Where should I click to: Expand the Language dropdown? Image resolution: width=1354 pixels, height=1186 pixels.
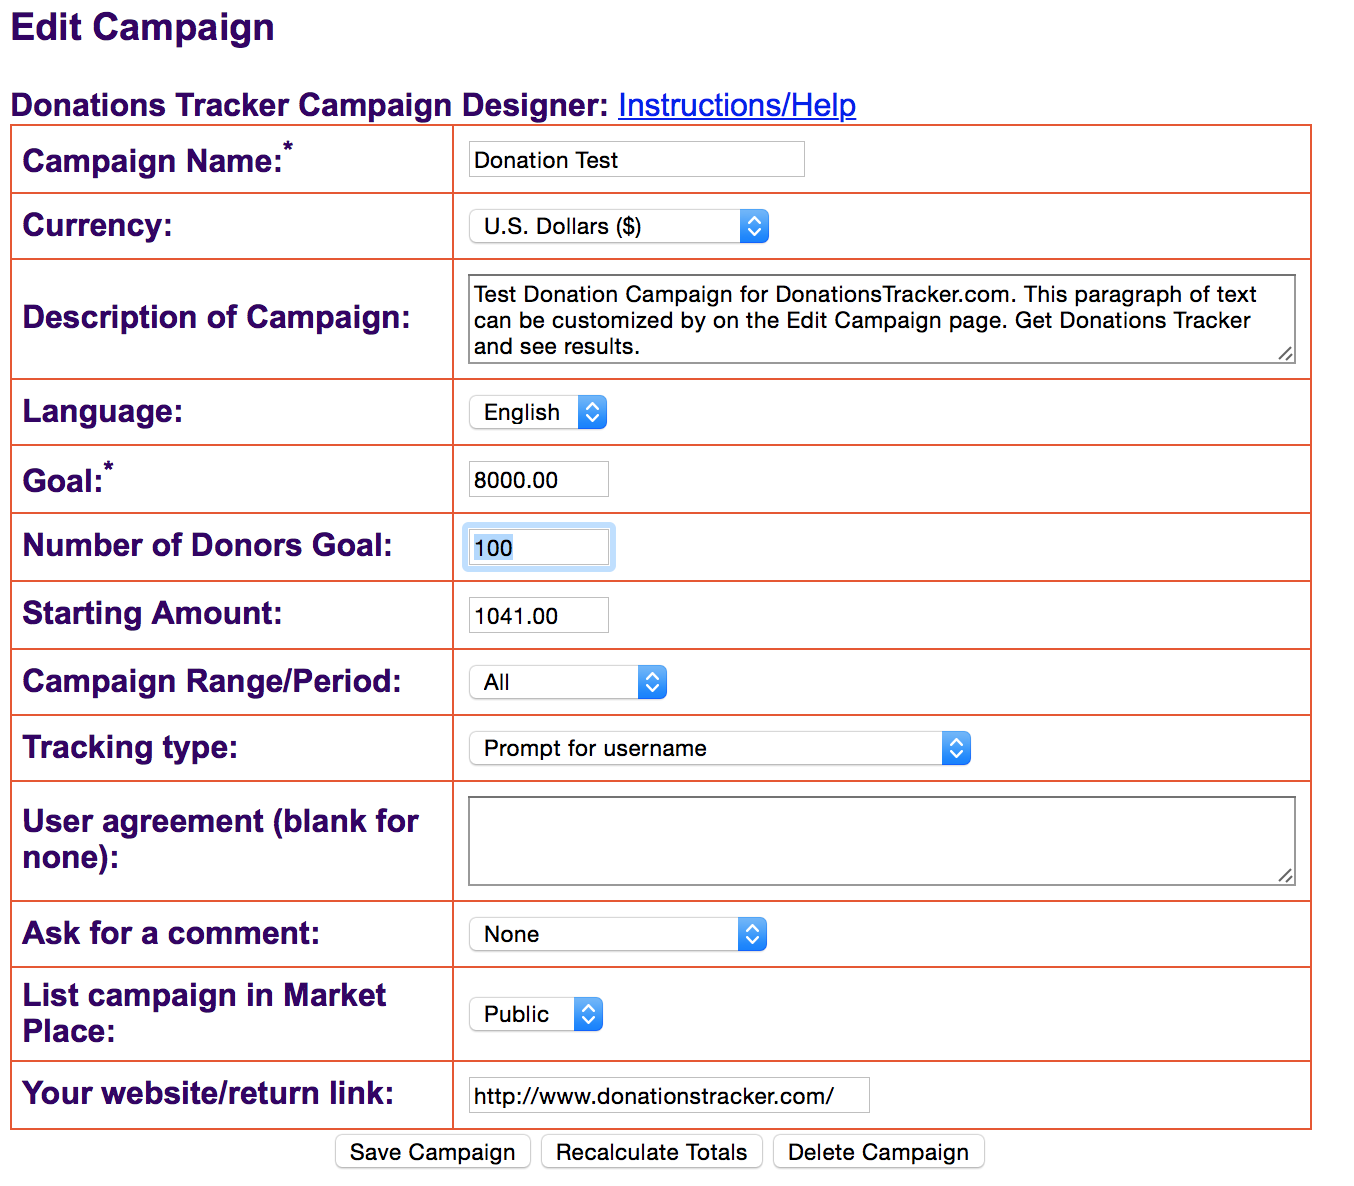click(x=537, y=412)
